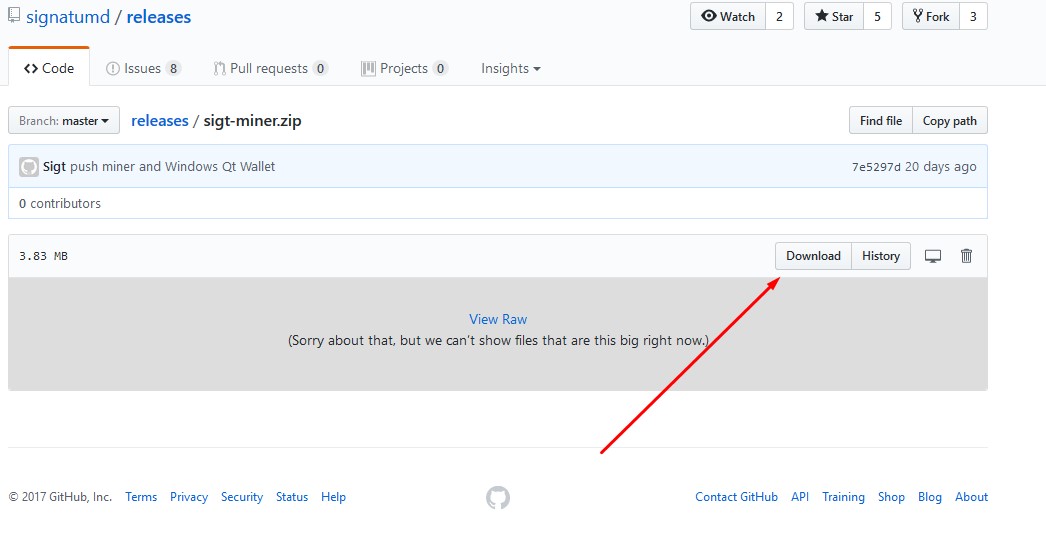Click the trash can delete icon
The height and width of the screenshot is (552, 1046).
(966, 256)
